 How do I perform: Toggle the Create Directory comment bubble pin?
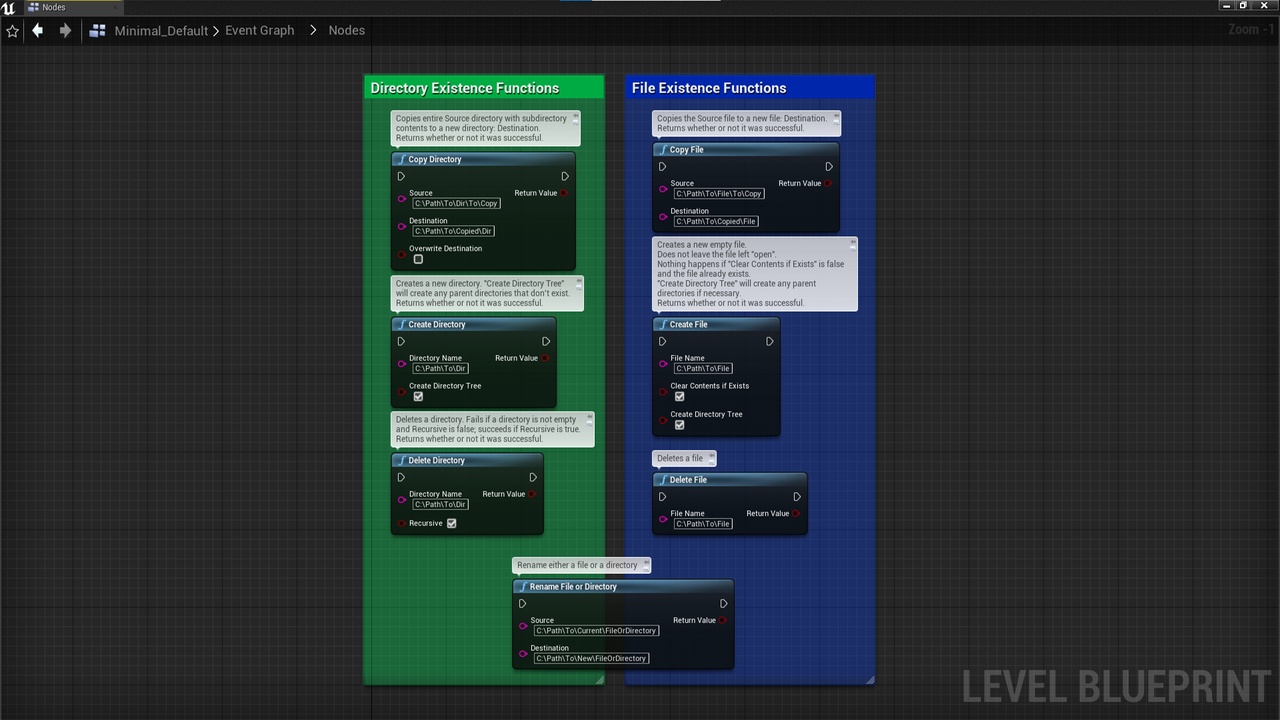(x=578, y=282)
